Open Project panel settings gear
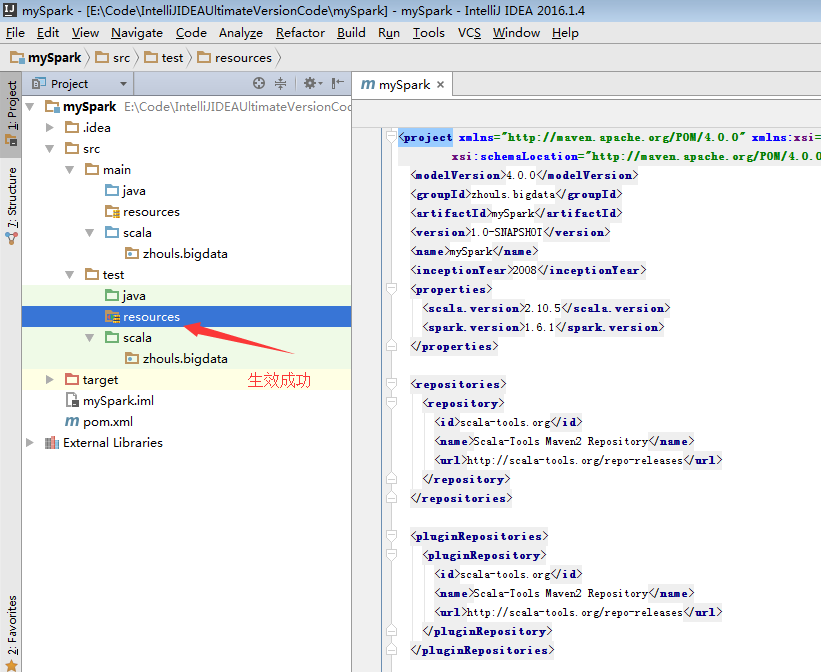 (313, 83)
